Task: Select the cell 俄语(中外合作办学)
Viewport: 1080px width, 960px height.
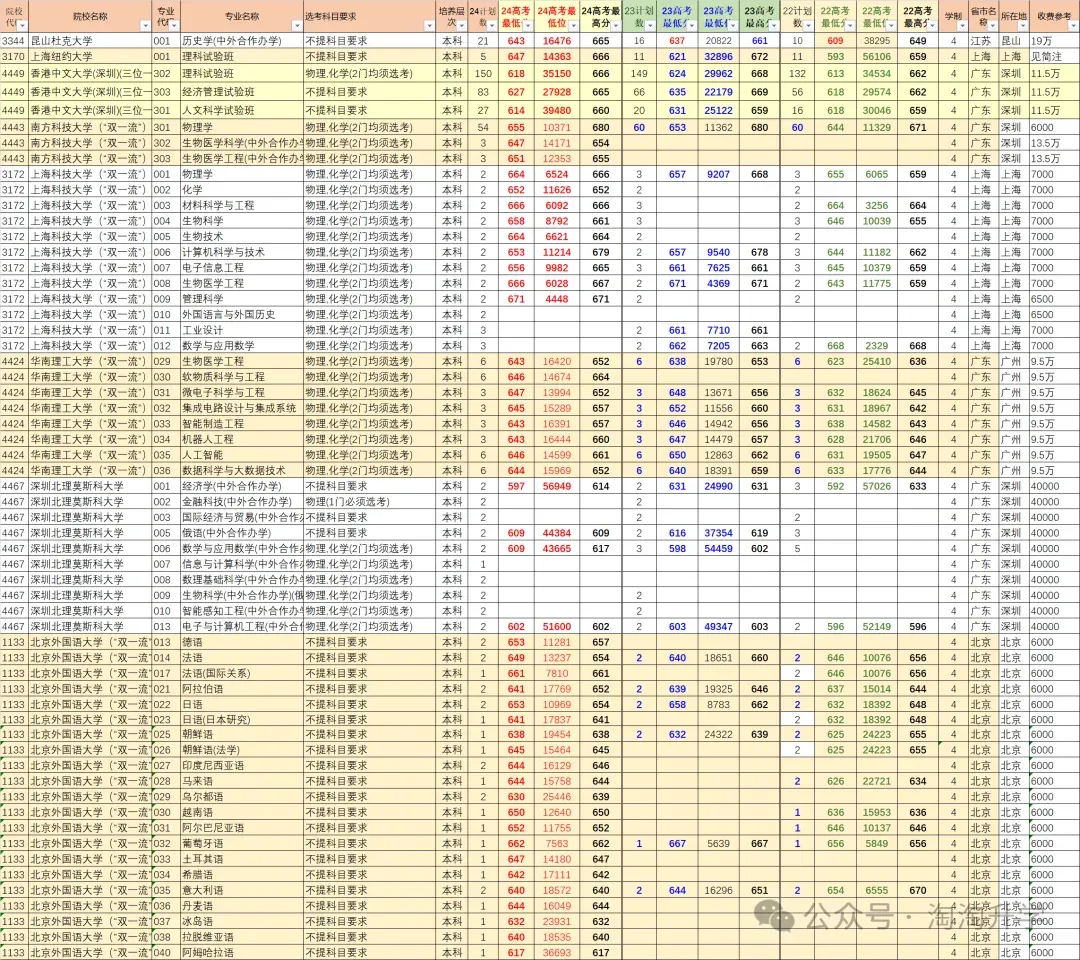Action: 242,533
